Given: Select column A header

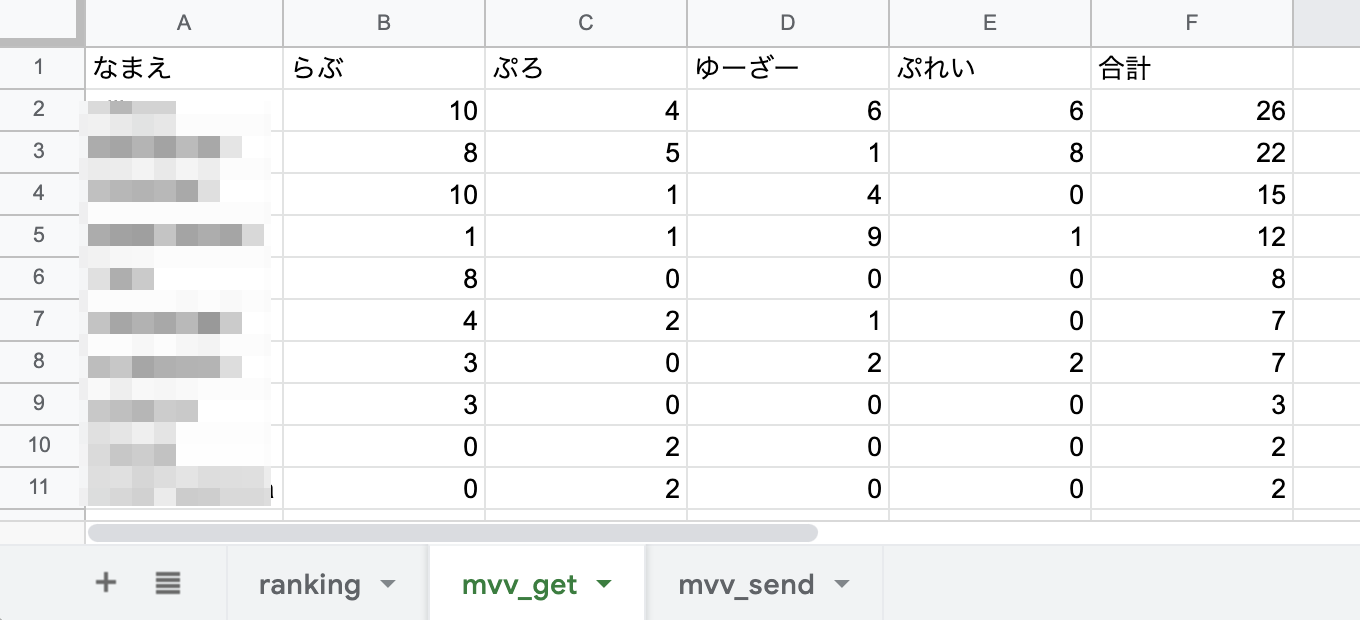Looking at the screenshot, I should 183,23.
